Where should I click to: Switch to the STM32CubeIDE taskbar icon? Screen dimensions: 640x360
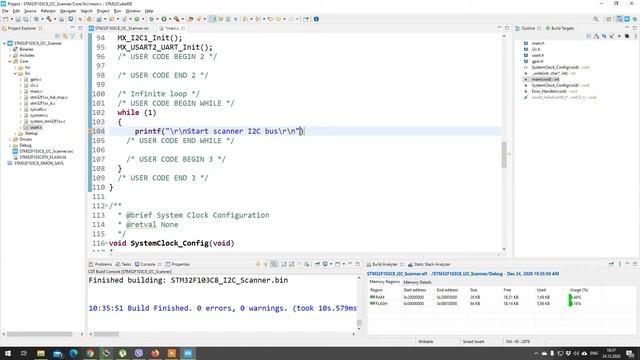(188, 353)
